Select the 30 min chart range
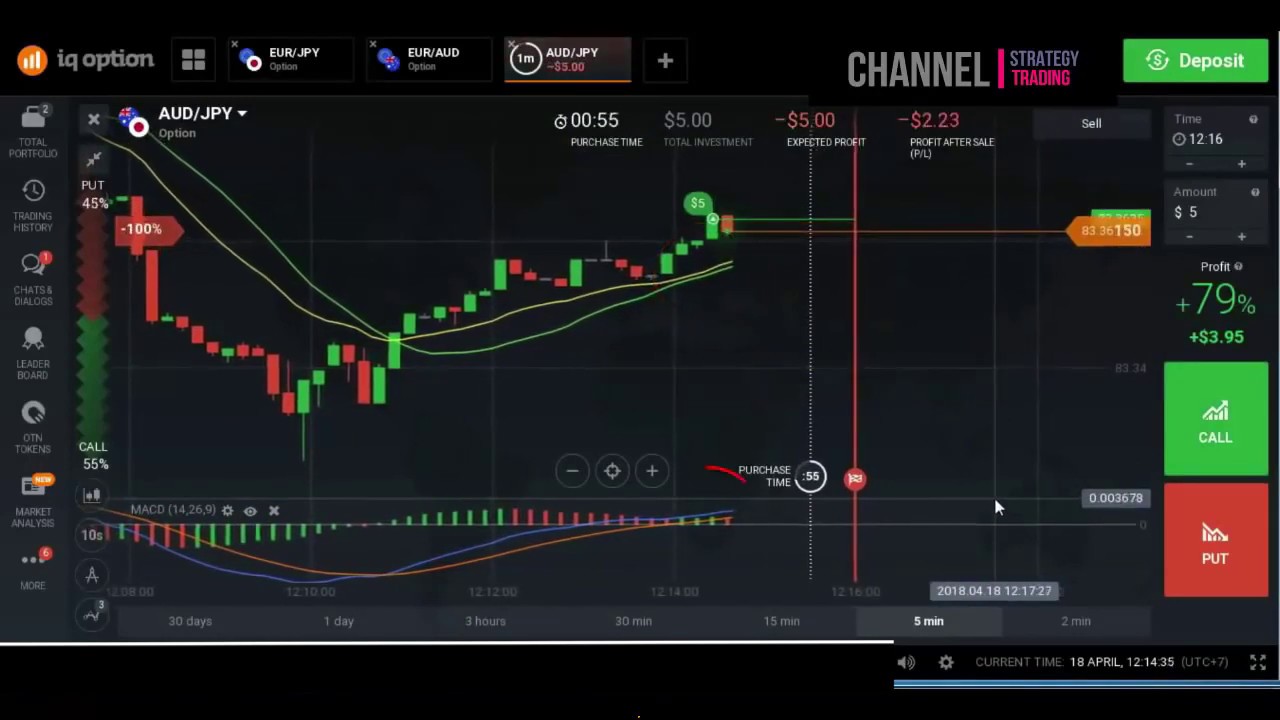Image resolution: width=1280 pixels, height=720 pixels. [634, 621]
